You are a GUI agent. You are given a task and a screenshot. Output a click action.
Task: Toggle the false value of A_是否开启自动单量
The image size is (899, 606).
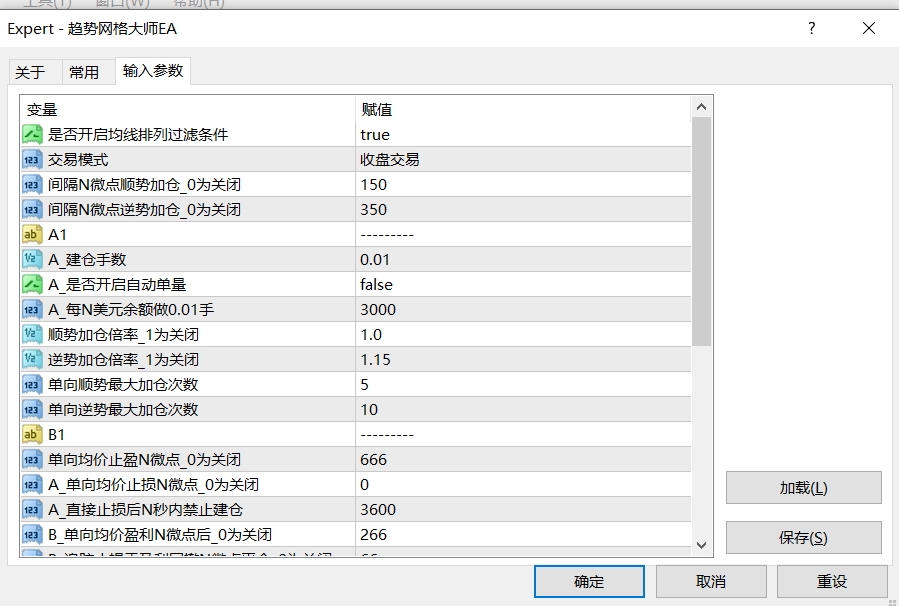click(377, 285)
